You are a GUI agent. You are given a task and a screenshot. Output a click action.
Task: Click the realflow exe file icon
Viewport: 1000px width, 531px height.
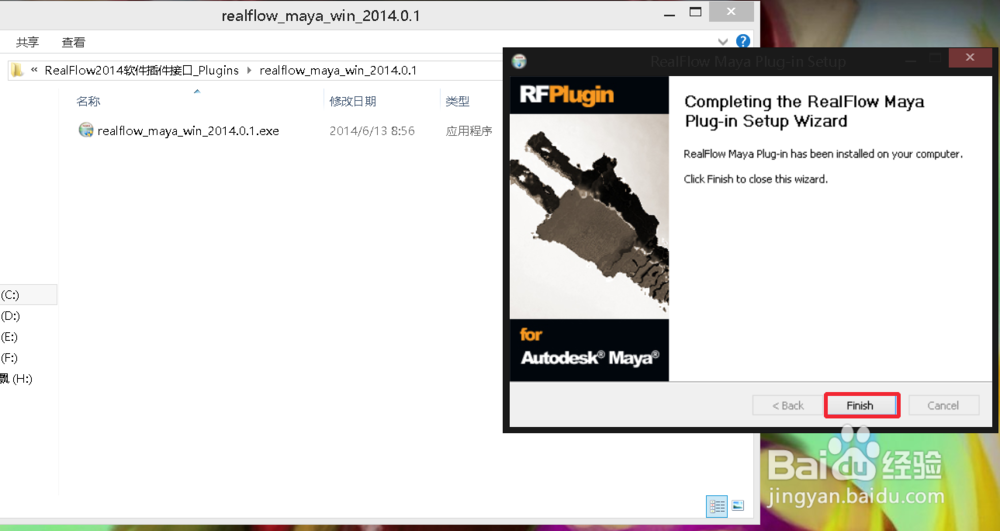(x=85, y=130)
